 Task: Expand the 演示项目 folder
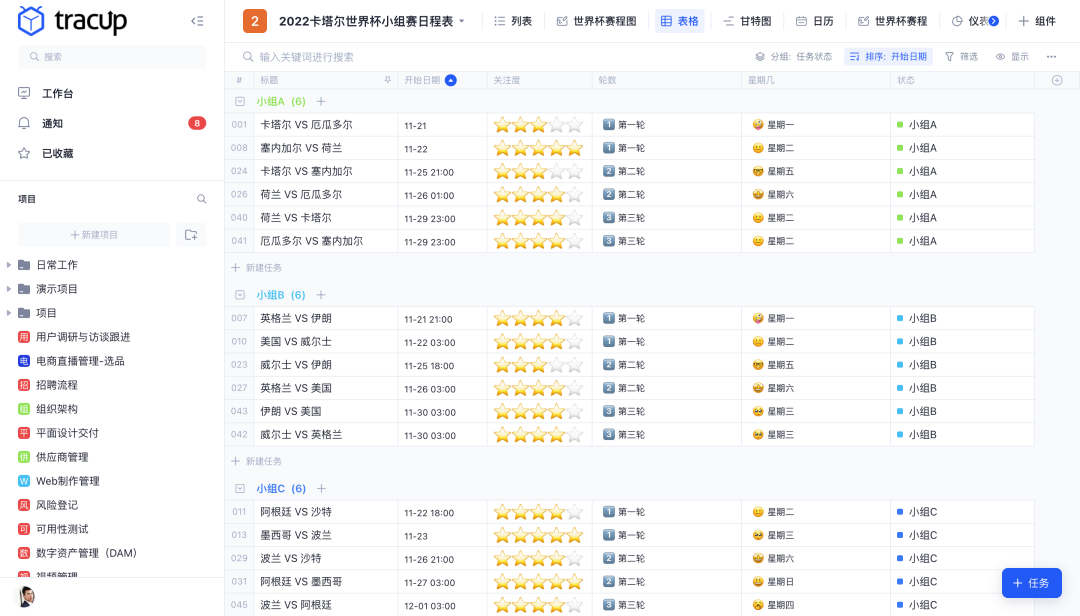(x=9, y=289)
